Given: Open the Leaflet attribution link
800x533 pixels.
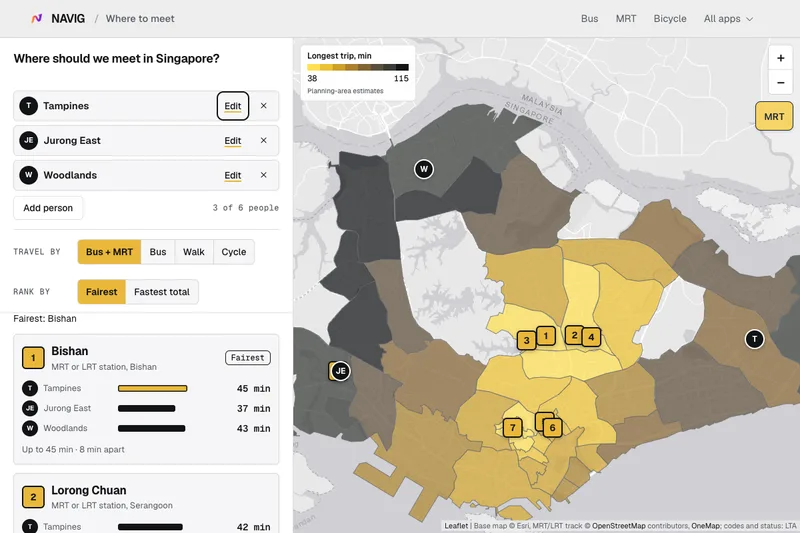Looking at the screenshot, I should click(x=456, y=526).
